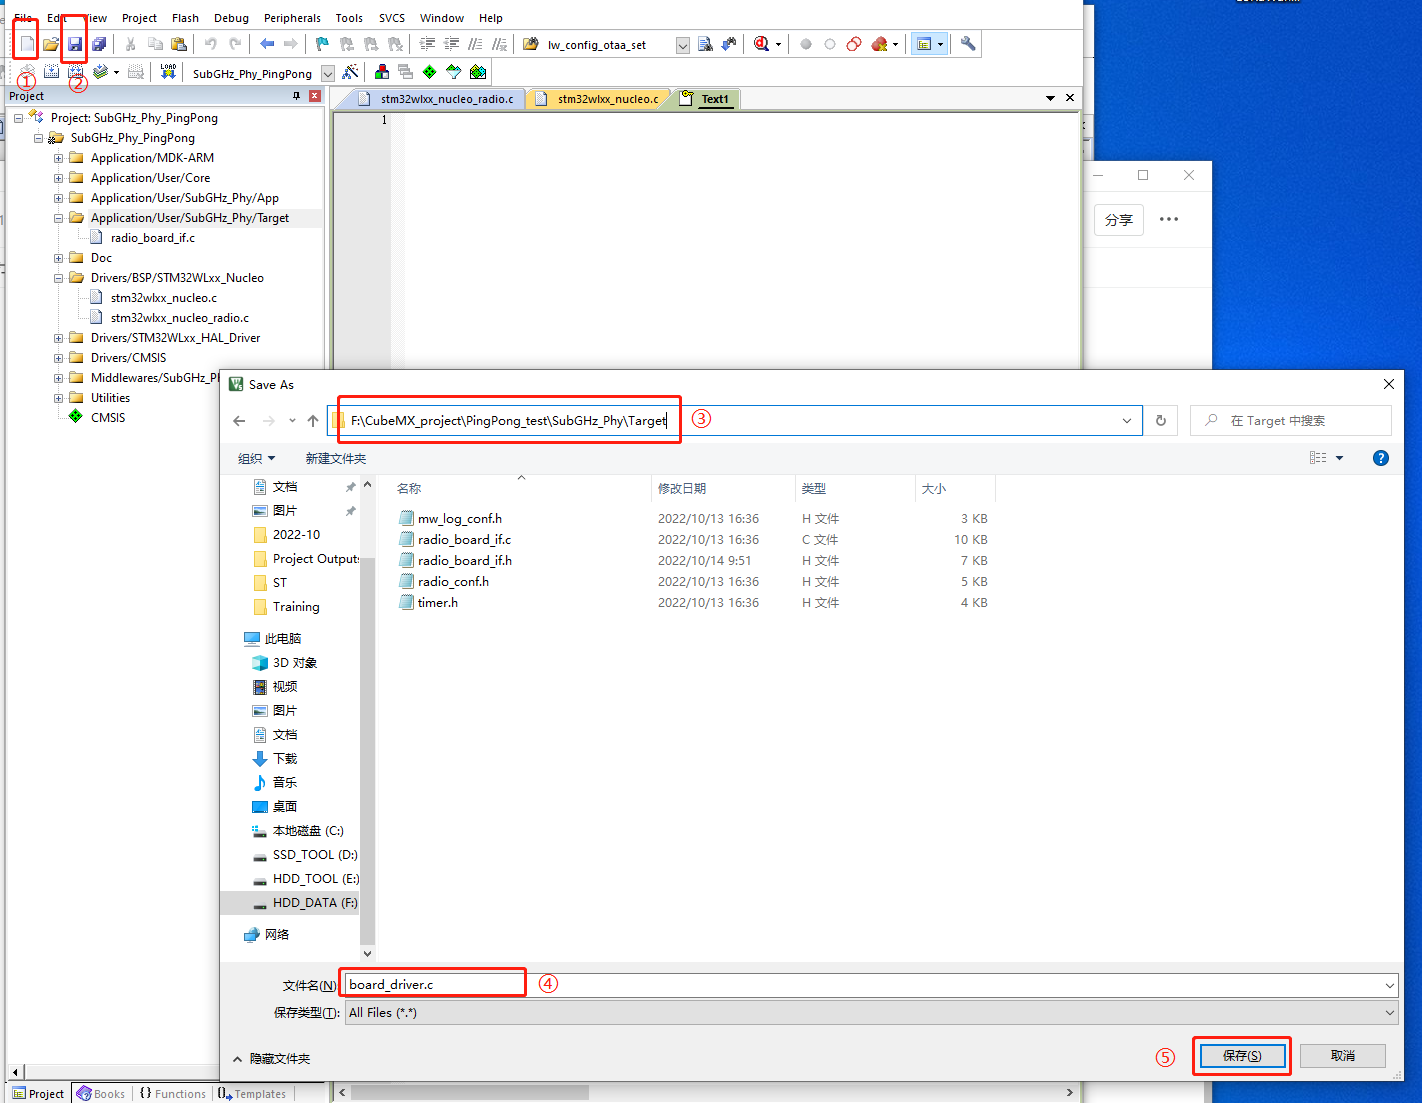Viewport: 1422px width, 1103px height.
Task: Click Select Software Packs icon
Action: pos(454,72)
